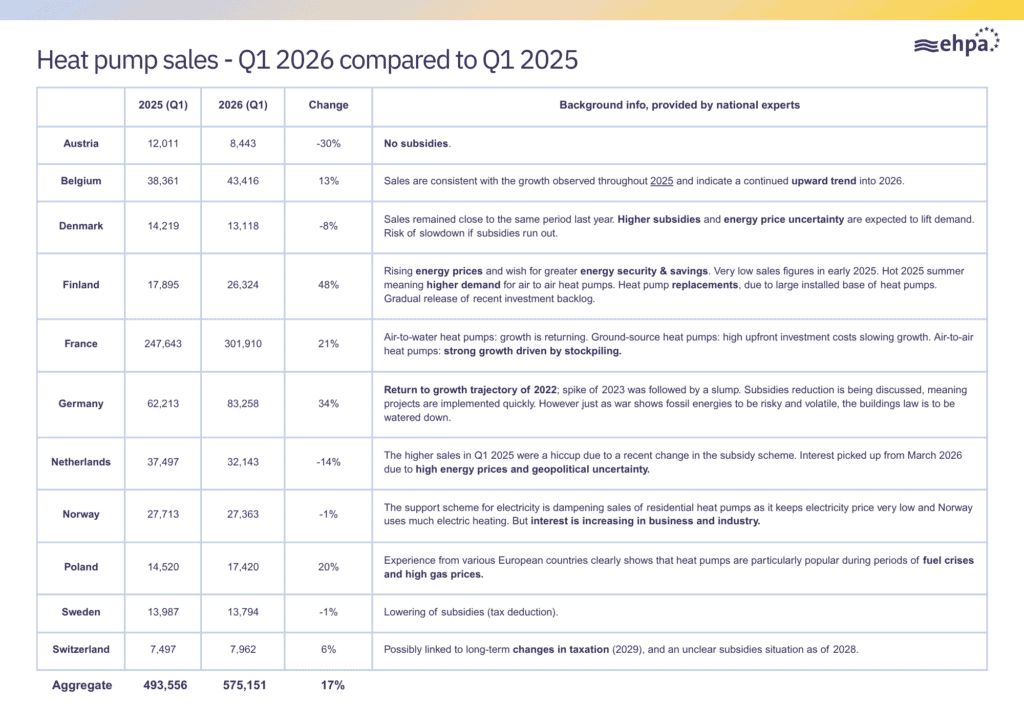
Task: Click Germany's 34% change cell
Action: [328, 403]
